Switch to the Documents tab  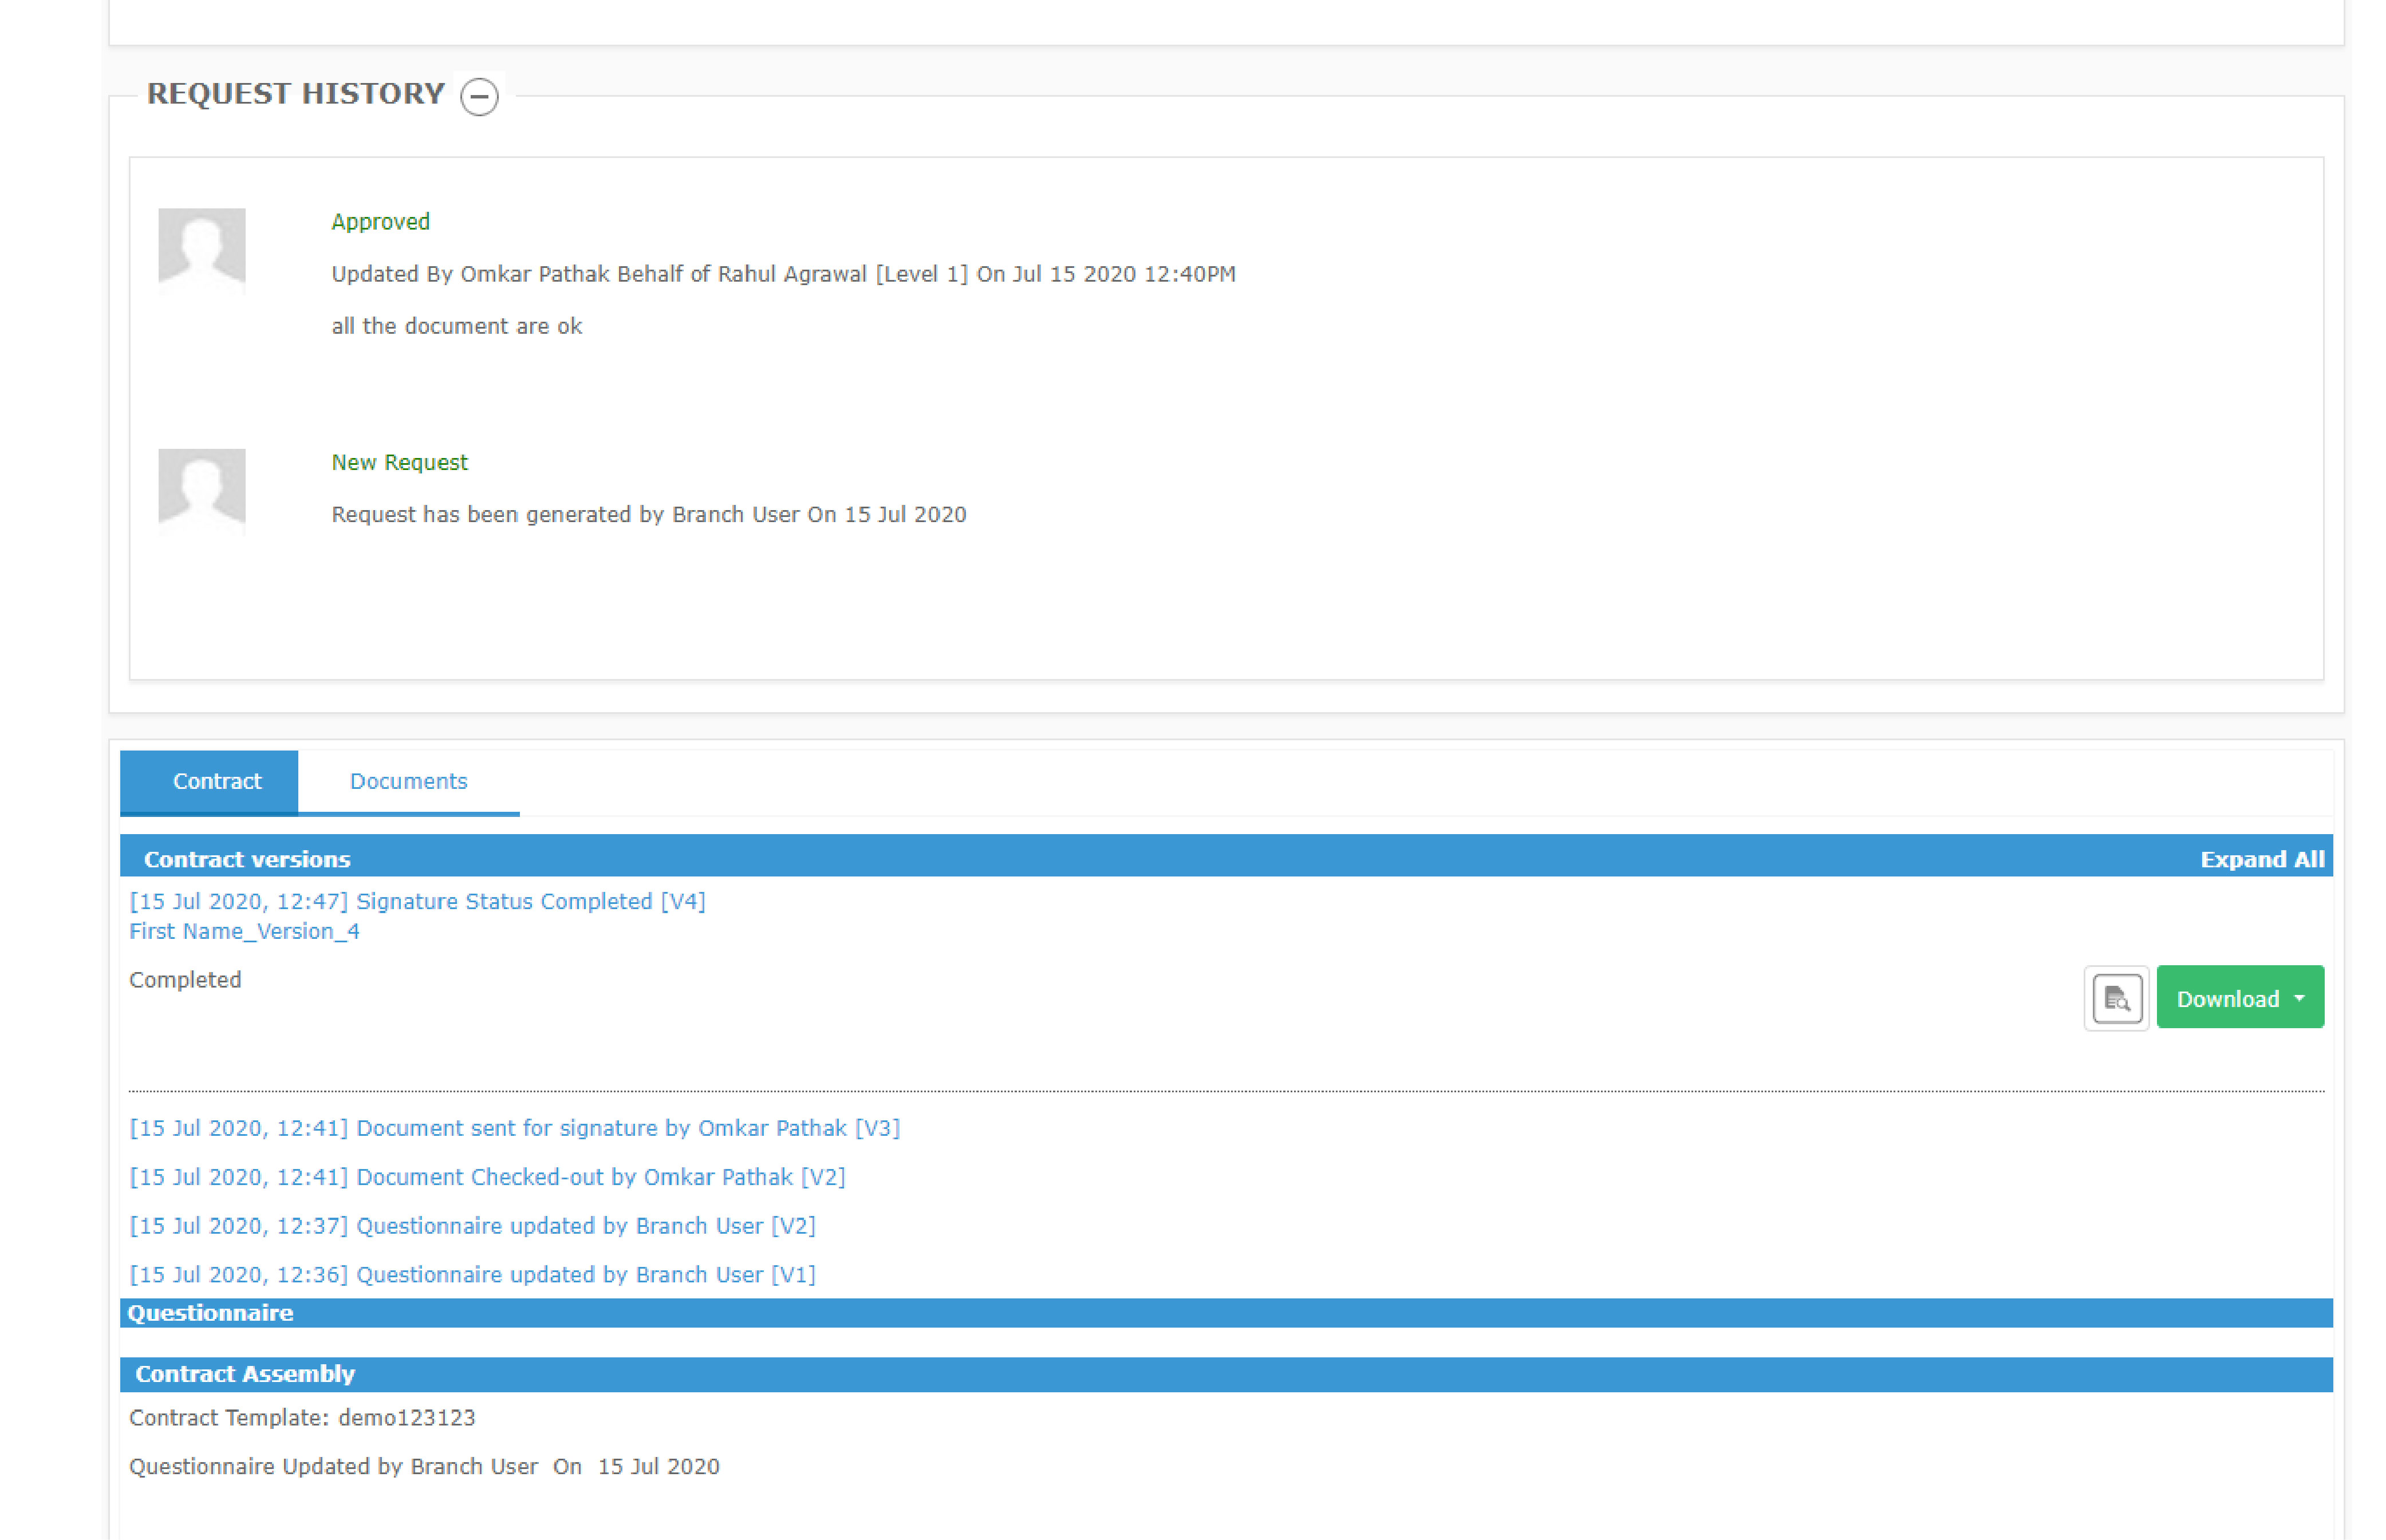click(x=408, y=781)
